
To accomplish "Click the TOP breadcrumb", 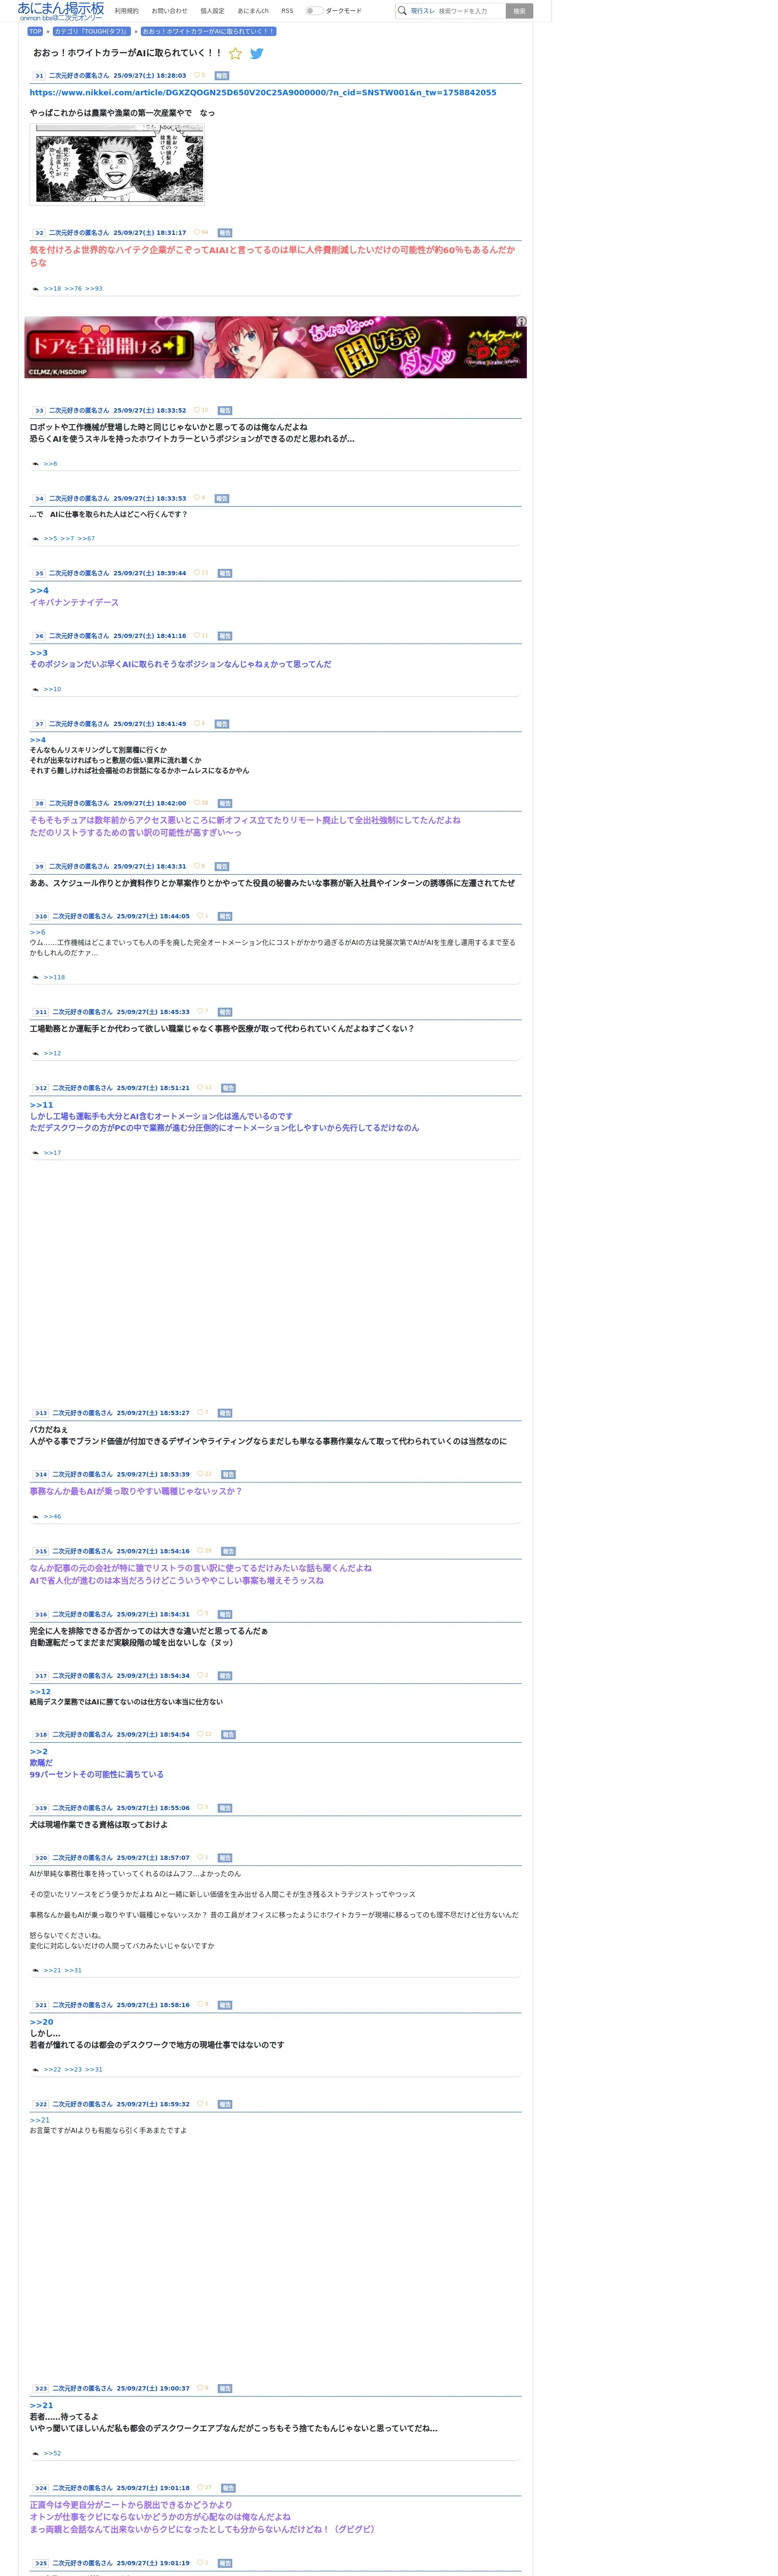I will 35,31.
